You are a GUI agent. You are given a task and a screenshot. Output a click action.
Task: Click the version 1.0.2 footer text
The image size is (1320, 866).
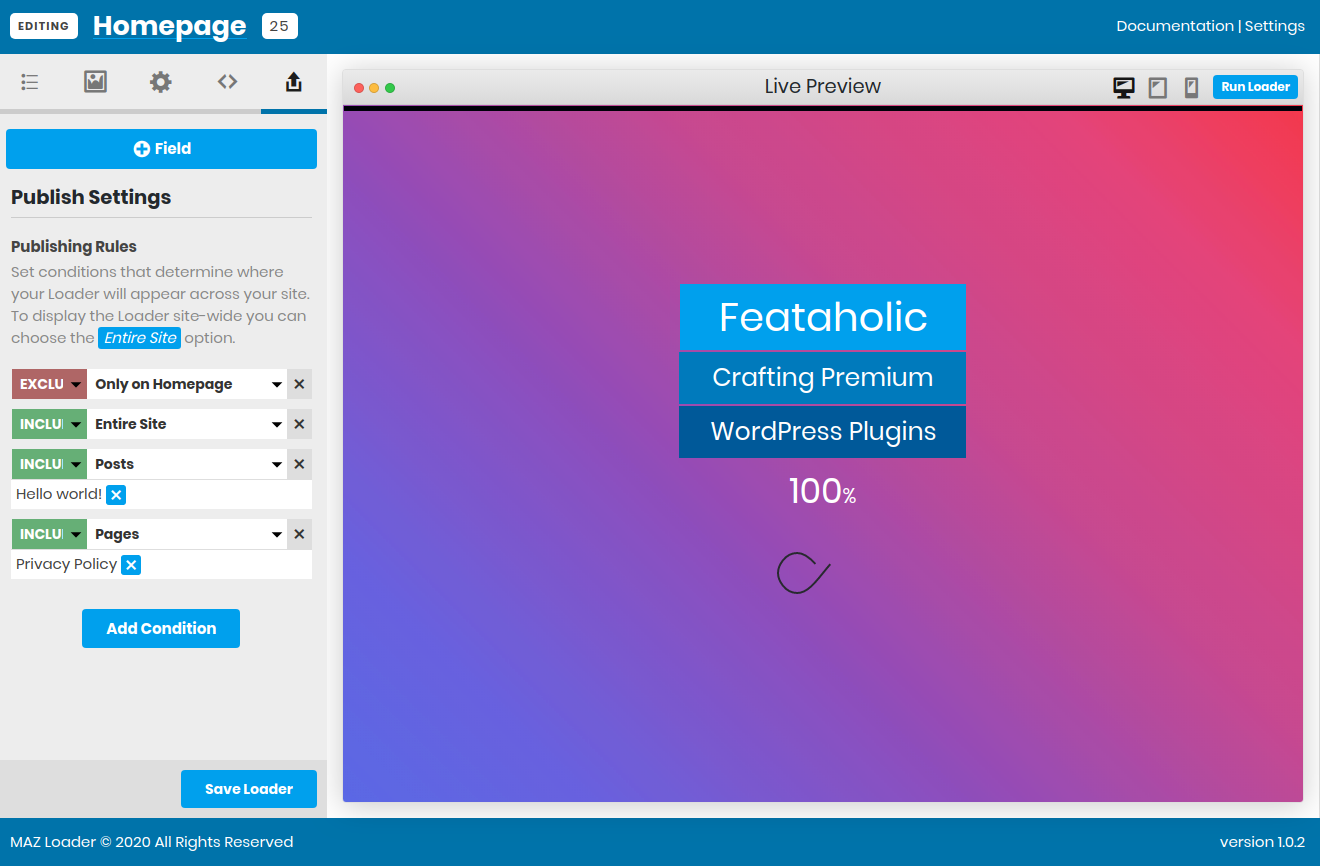tap(1262, 842)
